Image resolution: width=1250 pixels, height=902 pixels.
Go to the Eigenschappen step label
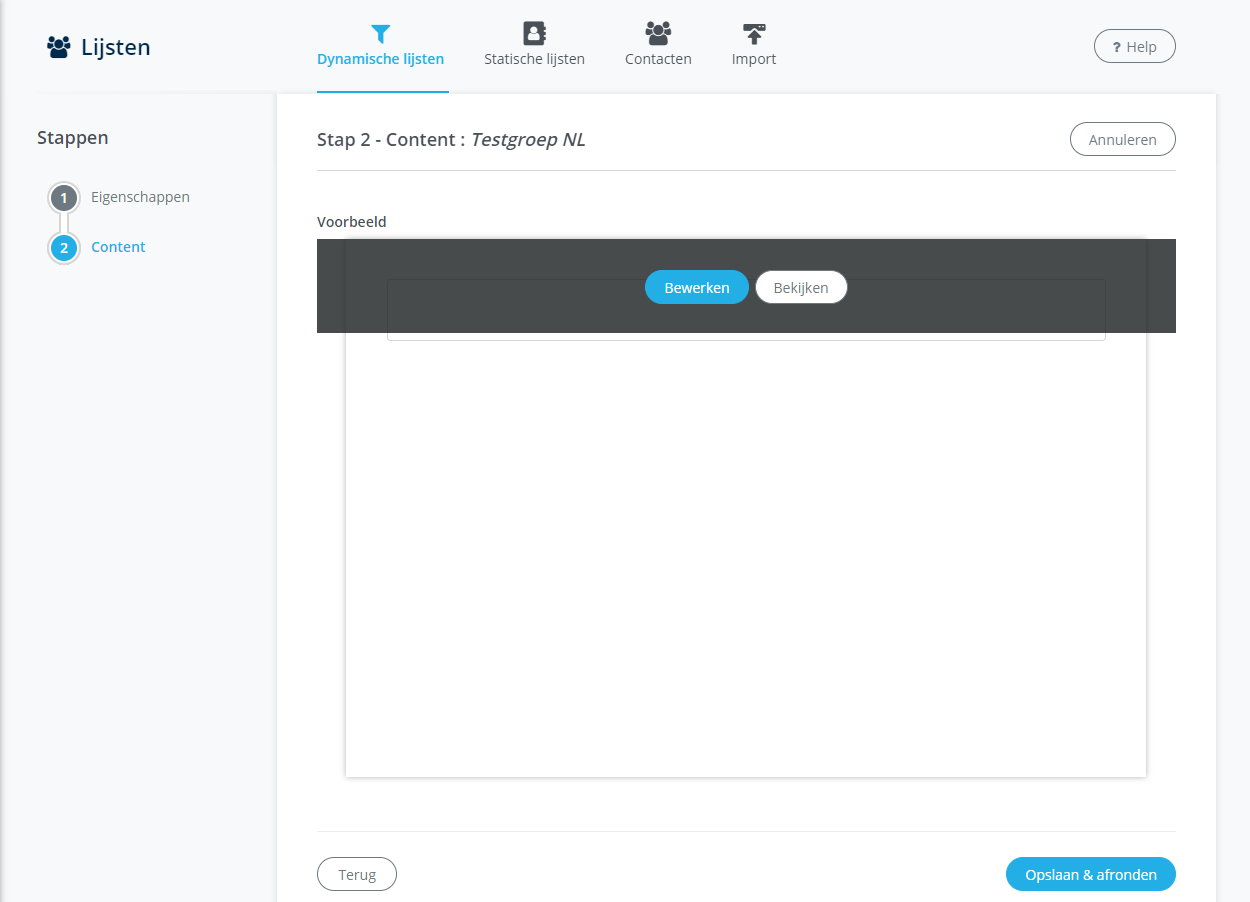point(140,197)
